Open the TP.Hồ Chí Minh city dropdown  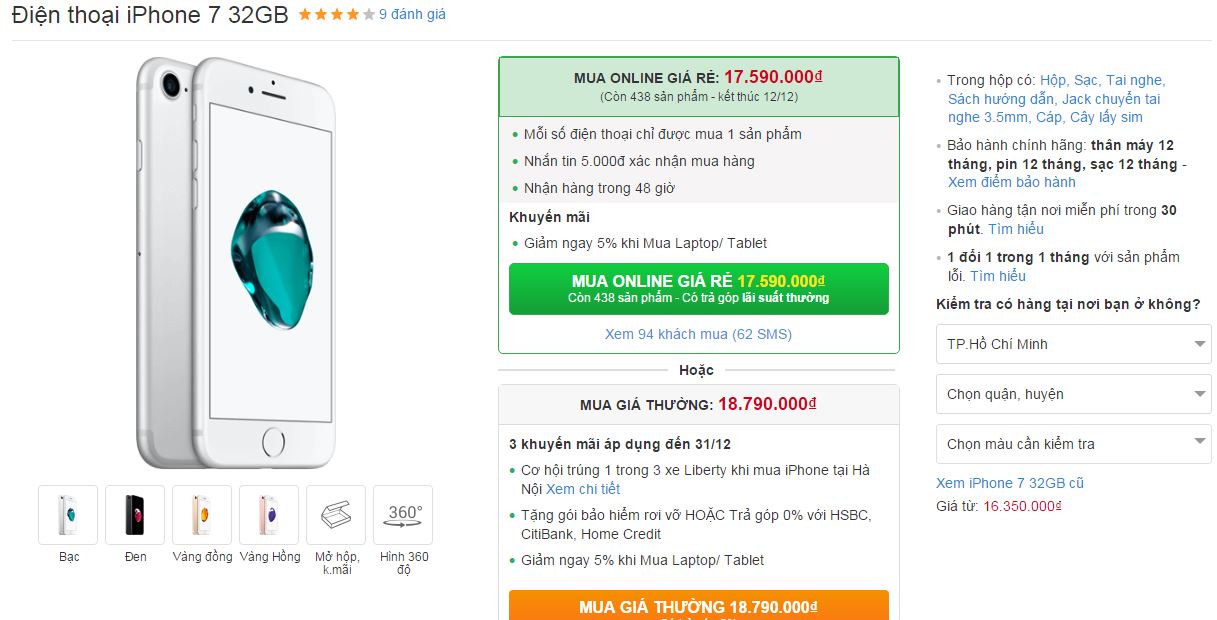[x=1073, y=344]
